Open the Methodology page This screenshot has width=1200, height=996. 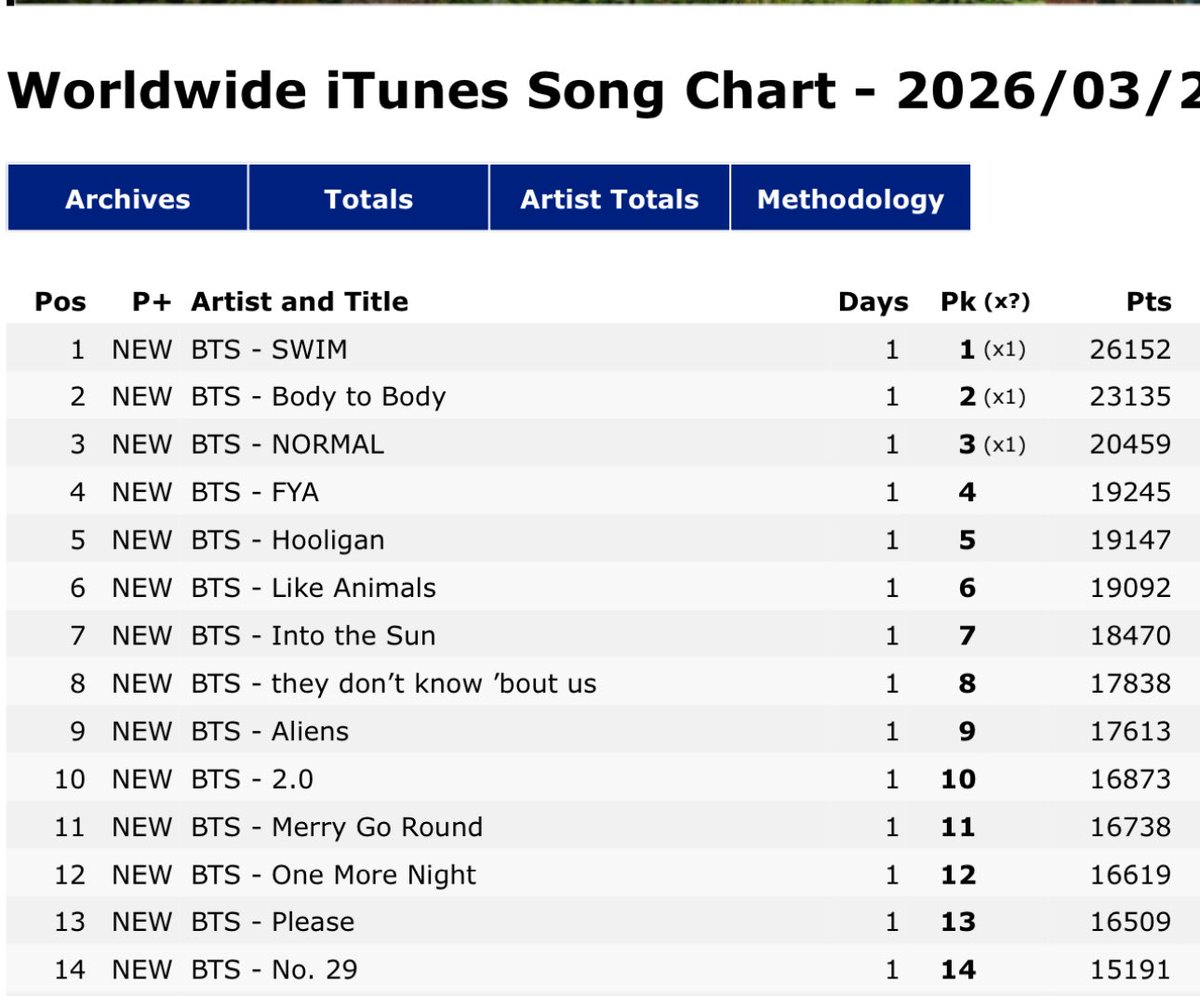(x=850, y=198)
